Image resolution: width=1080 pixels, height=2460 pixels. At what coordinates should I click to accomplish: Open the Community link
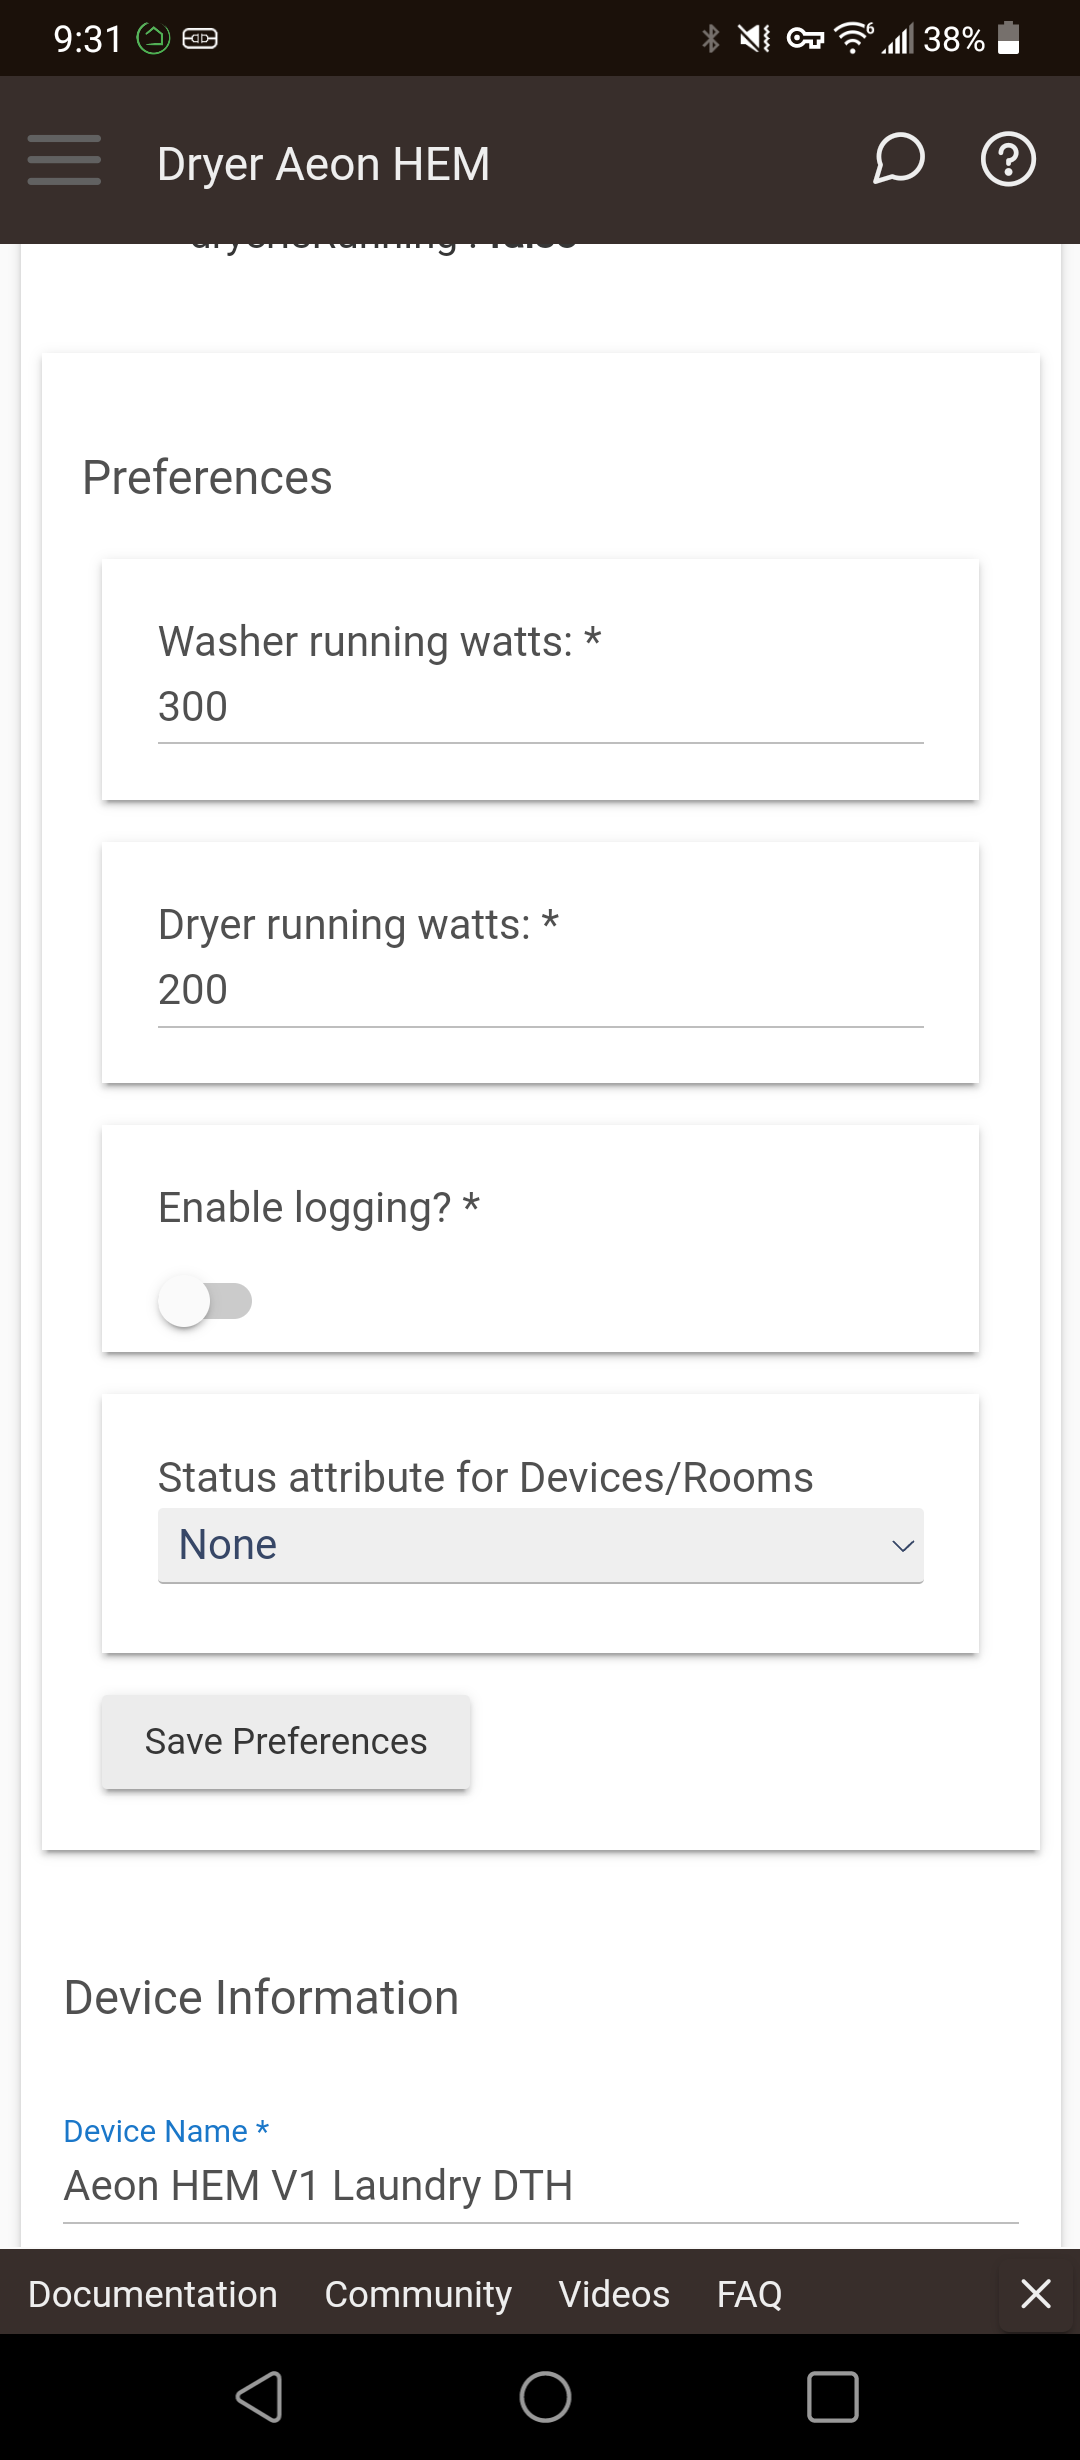pyautogui.click(x=418, y=2294)
